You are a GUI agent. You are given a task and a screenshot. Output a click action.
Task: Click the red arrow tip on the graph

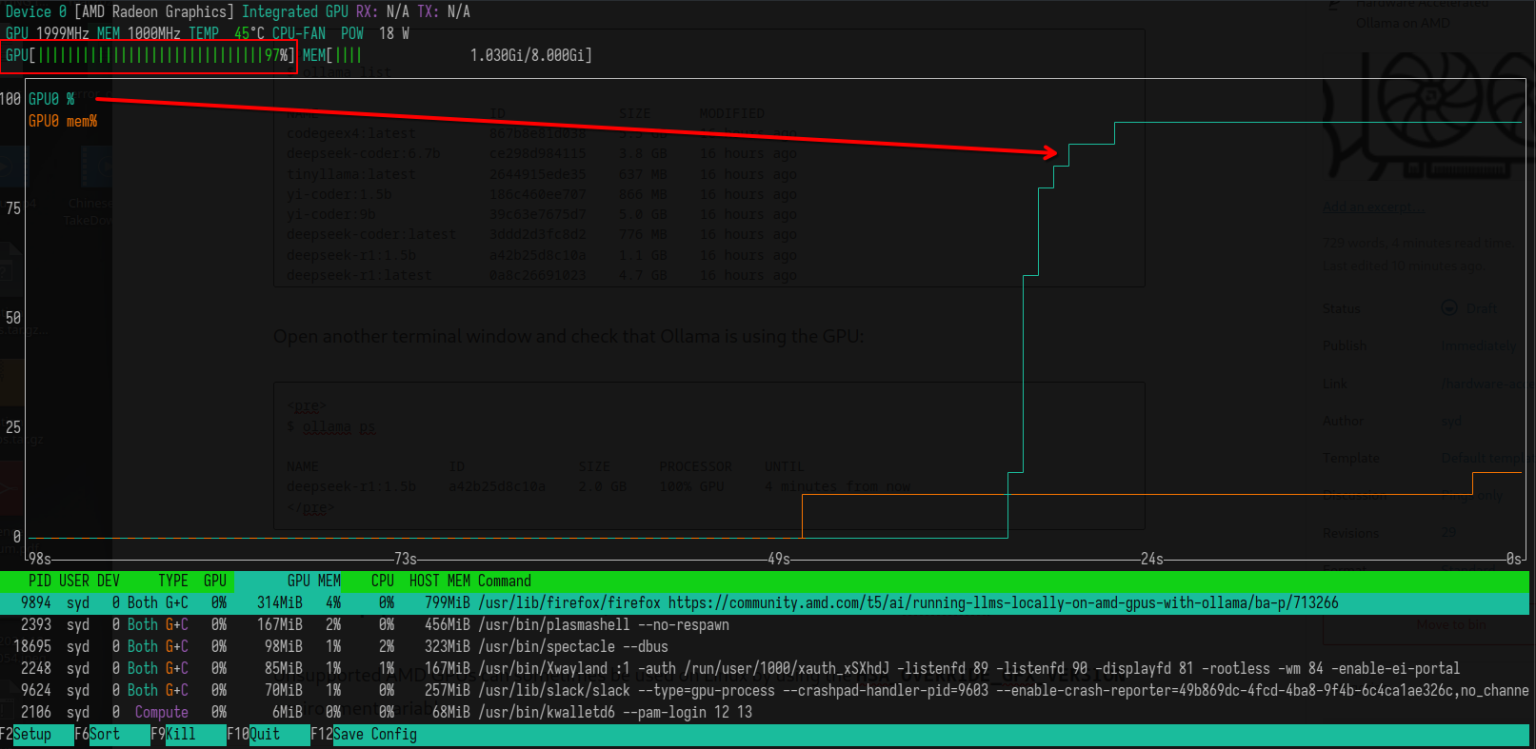point(1053,153)
